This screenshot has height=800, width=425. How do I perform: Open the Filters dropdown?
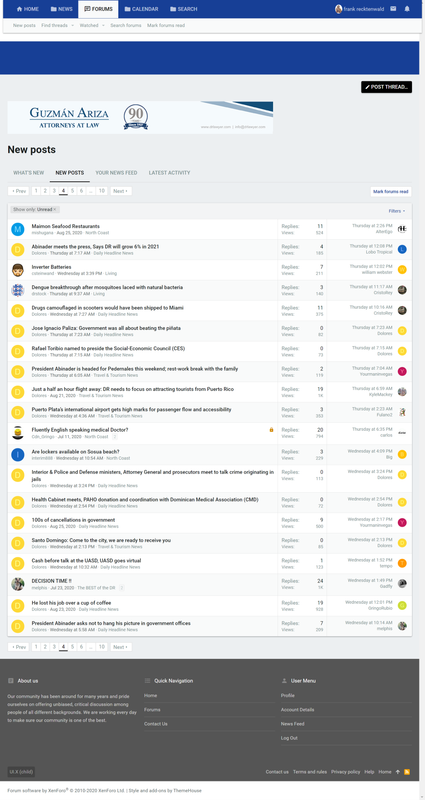pos(397,211)
